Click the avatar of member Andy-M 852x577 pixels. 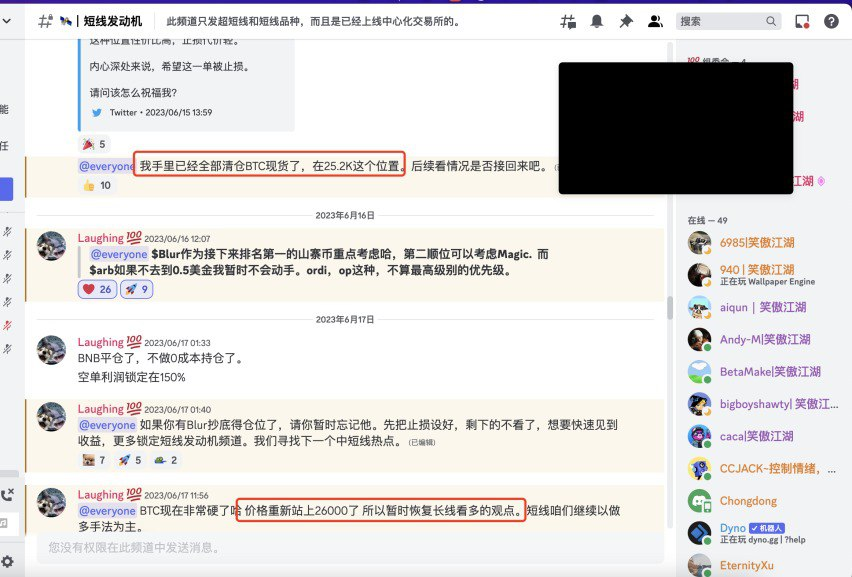click(699, 340)
